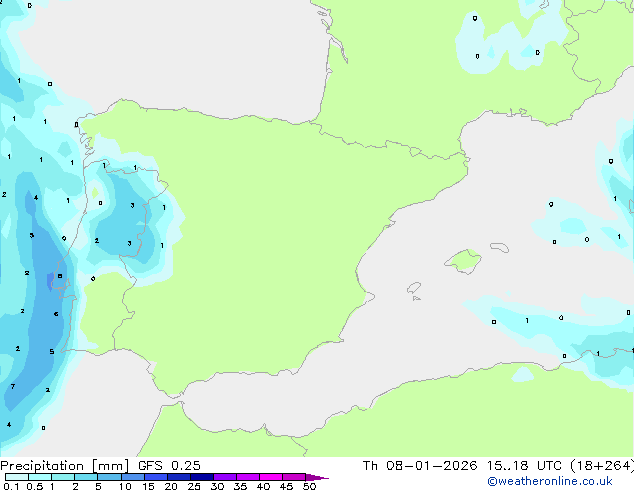Click the legend tick label '20'
The image size is (634, 490).
point(171,486)
